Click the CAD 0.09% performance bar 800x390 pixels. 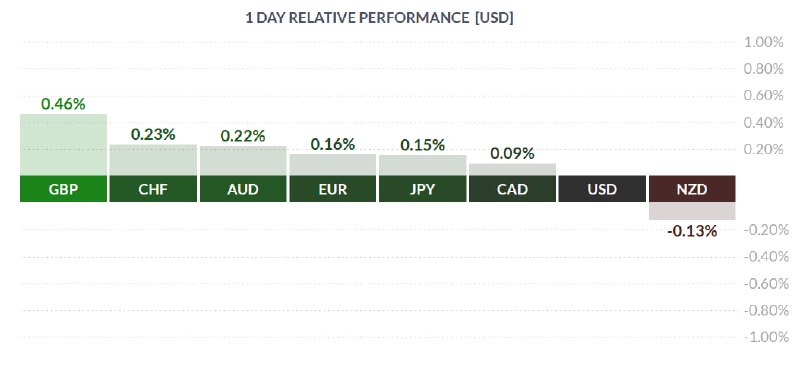click(x=512, y=169)
